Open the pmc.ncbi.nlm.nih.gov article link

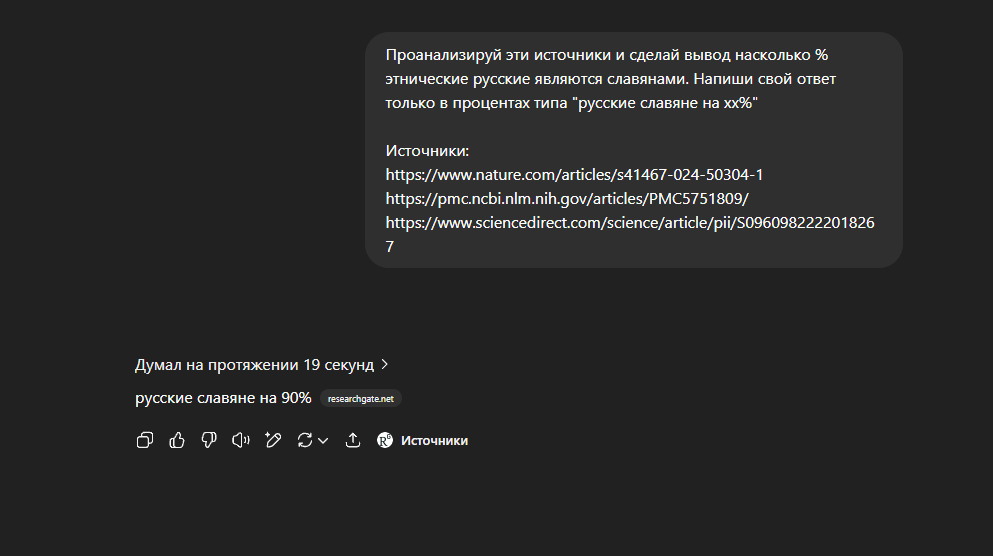pos(567,197)
